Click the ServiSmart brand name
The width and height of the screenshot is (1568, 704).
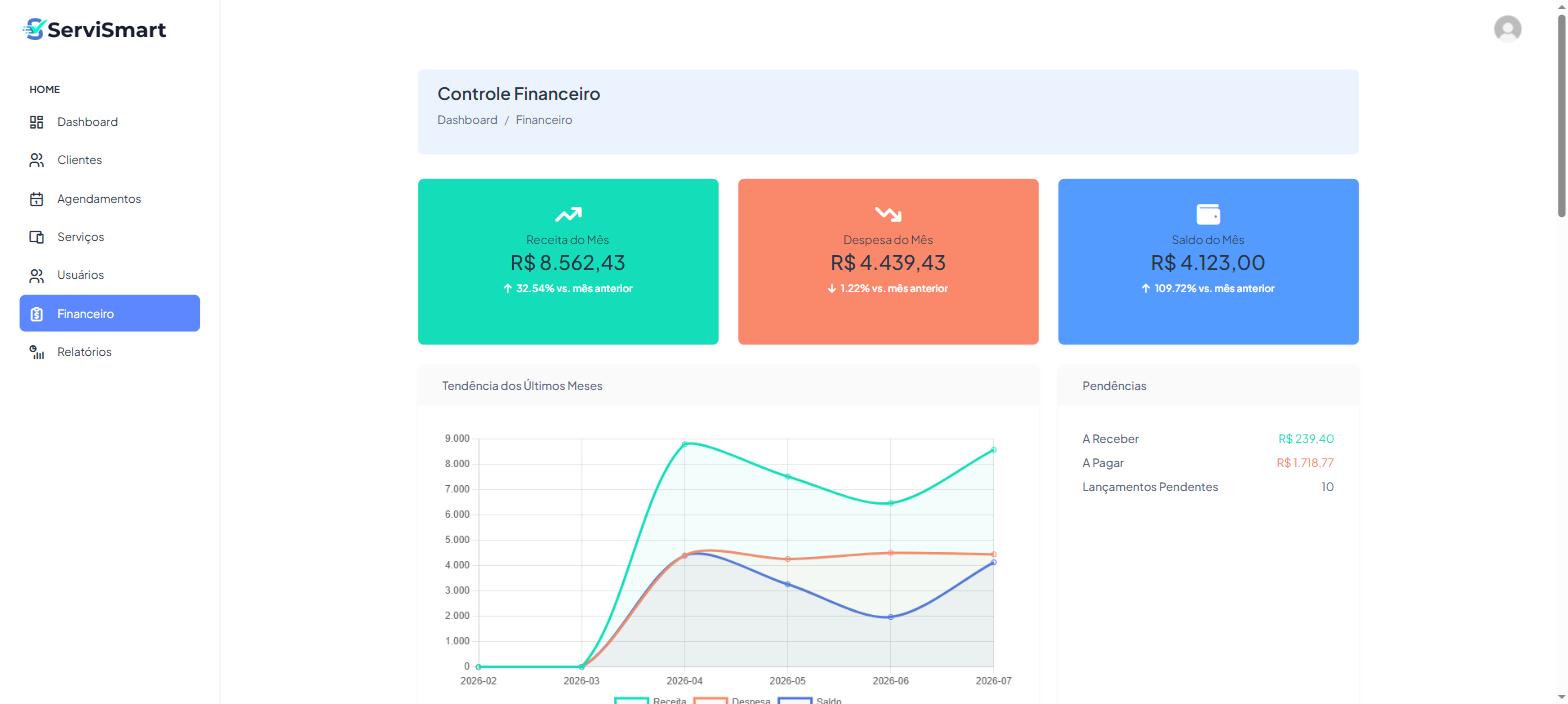point(107,30)
